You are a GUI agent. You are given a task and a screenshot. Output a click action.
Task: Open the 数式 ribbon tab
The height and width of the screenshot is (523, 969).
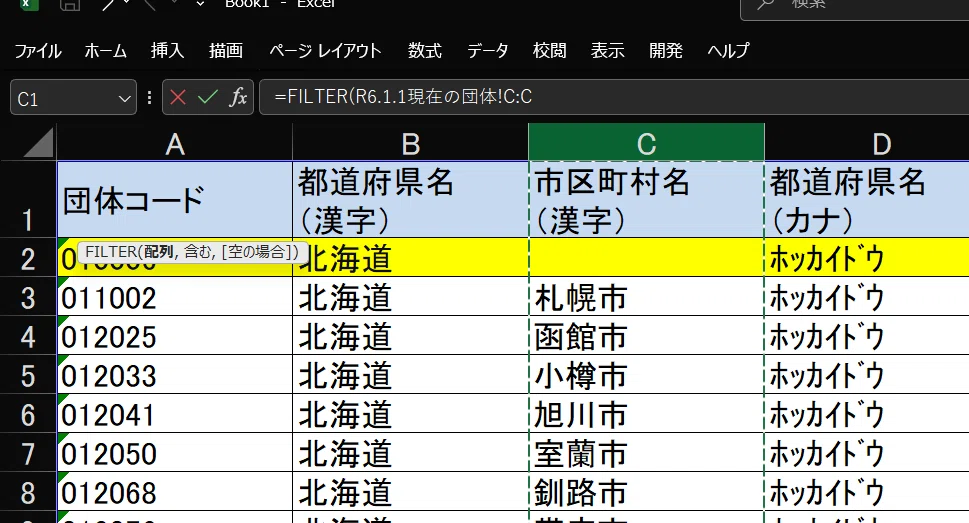pos(425,51)
